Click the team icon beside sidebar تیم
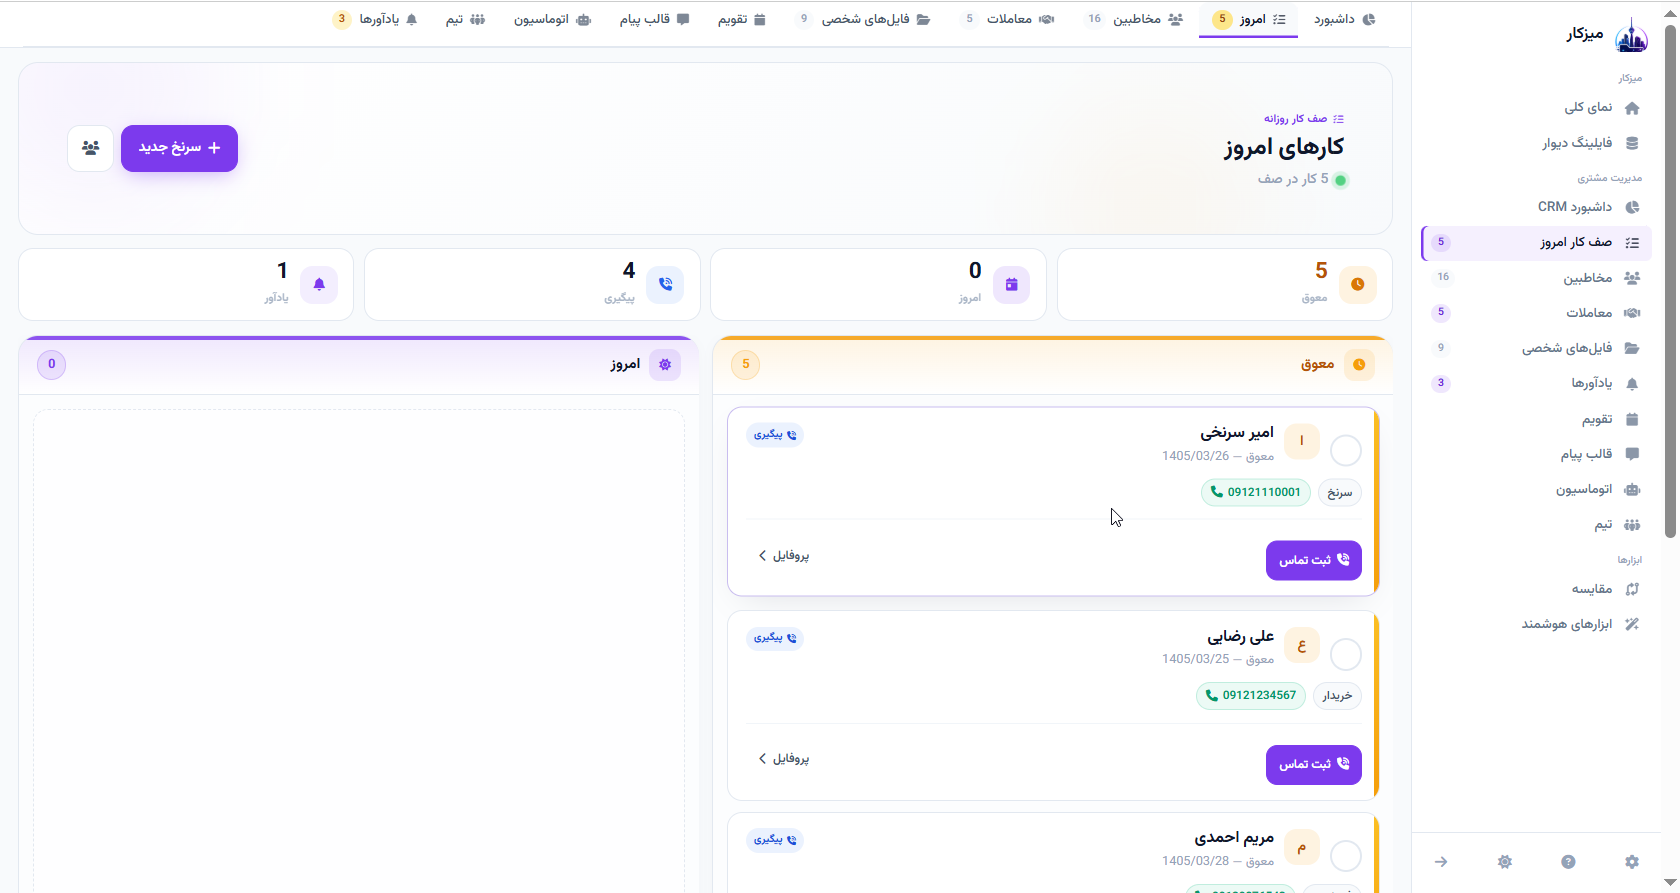 click(x=1632, y=525)
